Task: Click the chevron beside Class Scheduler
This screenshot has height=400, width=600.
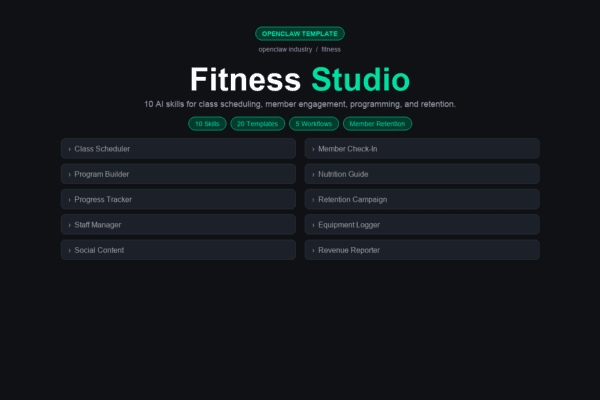Action: tap(69, 149)
